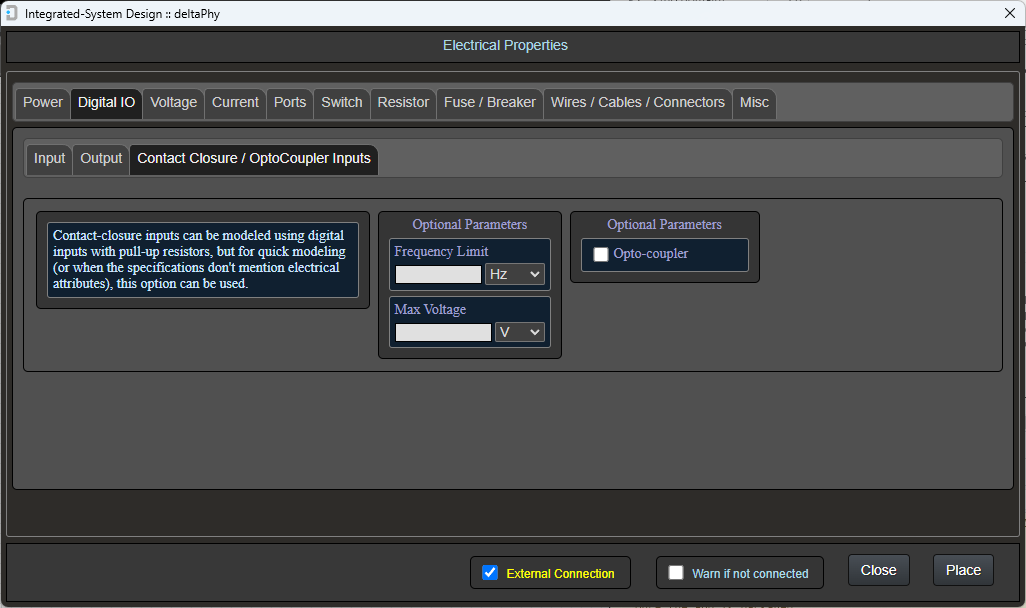
Task: Switch to the Resistor tab
Action: (403, 103)
